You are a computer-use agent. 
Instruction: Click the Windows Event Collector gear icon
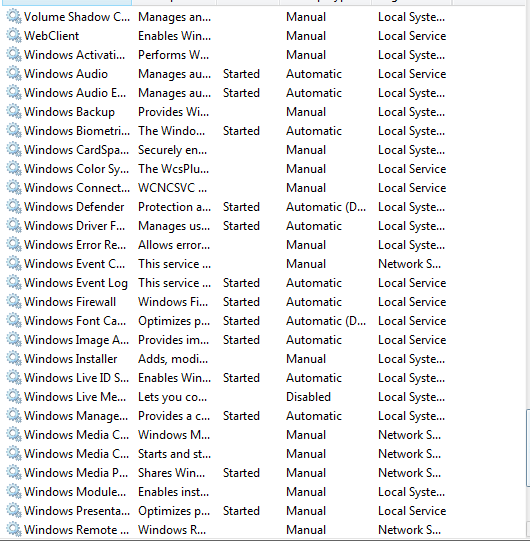pyautogui.click(x=14, y=263)
